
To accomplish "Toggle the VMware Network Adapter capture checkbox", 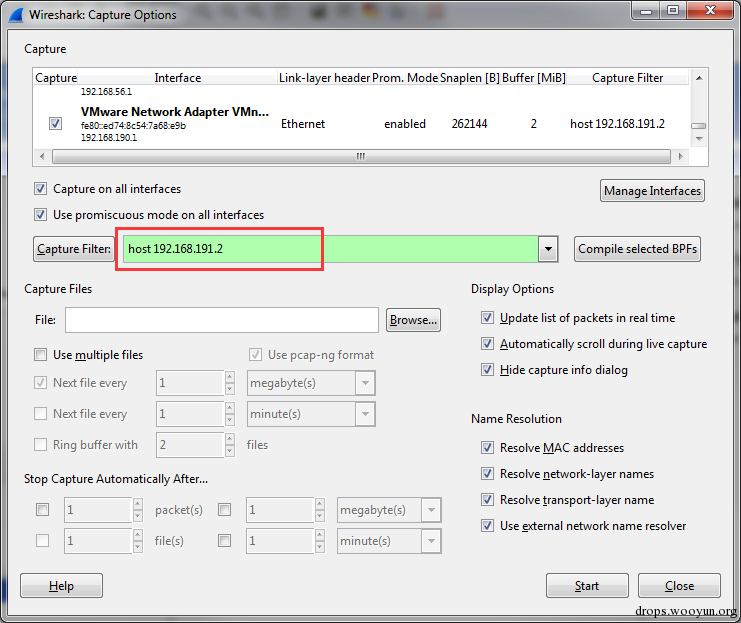I will coord(55,124).
